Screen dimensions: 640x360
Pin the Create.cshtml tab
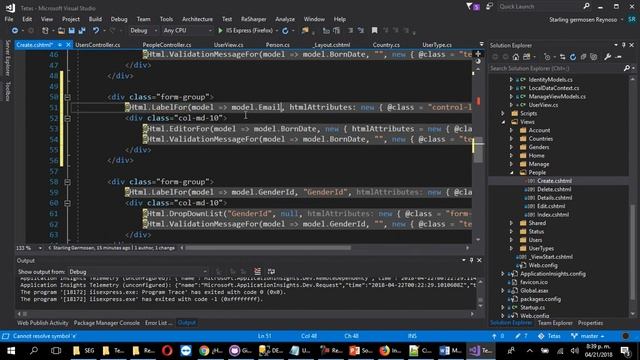[x=60, y=45]
